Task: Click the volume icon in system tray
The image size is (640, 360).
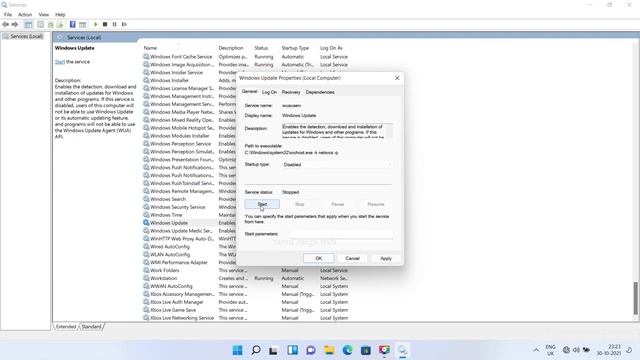Action: [576, 350]
